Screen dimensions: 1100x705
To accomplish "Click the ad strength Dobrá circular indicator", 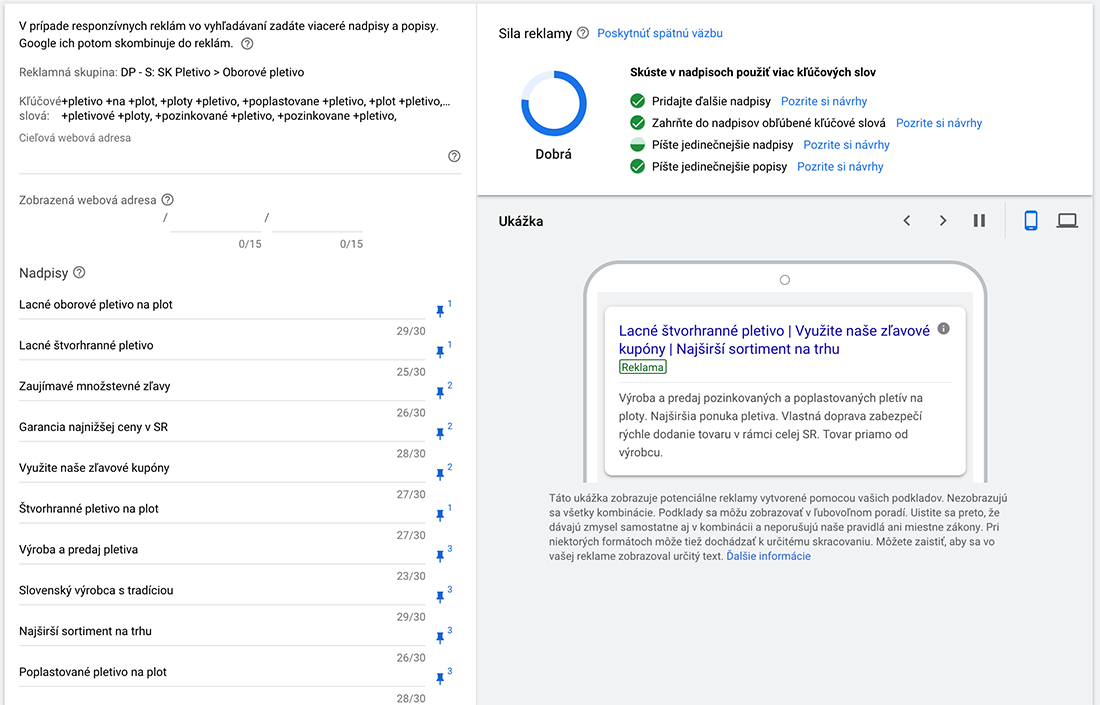I will [x=554, y=103].
